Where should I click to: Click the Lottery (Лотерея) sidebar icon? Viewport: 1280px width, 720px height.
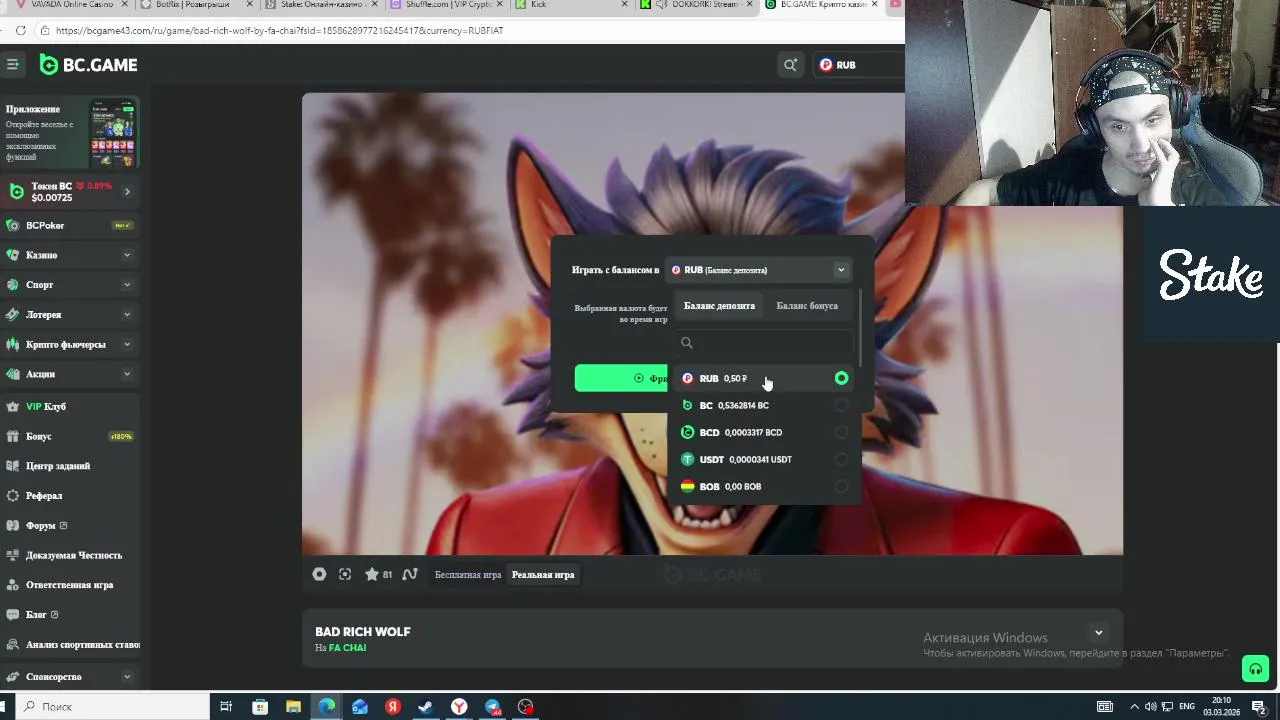tap(13, 314)
